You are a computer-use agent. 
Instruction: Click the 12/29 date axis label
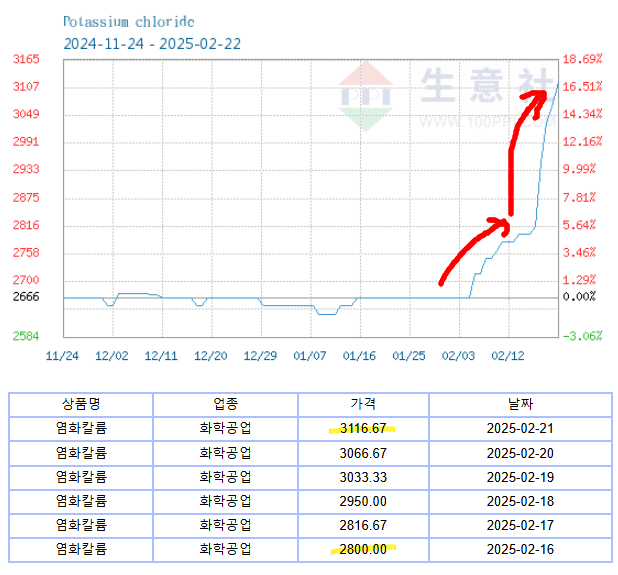click(260, 356)
